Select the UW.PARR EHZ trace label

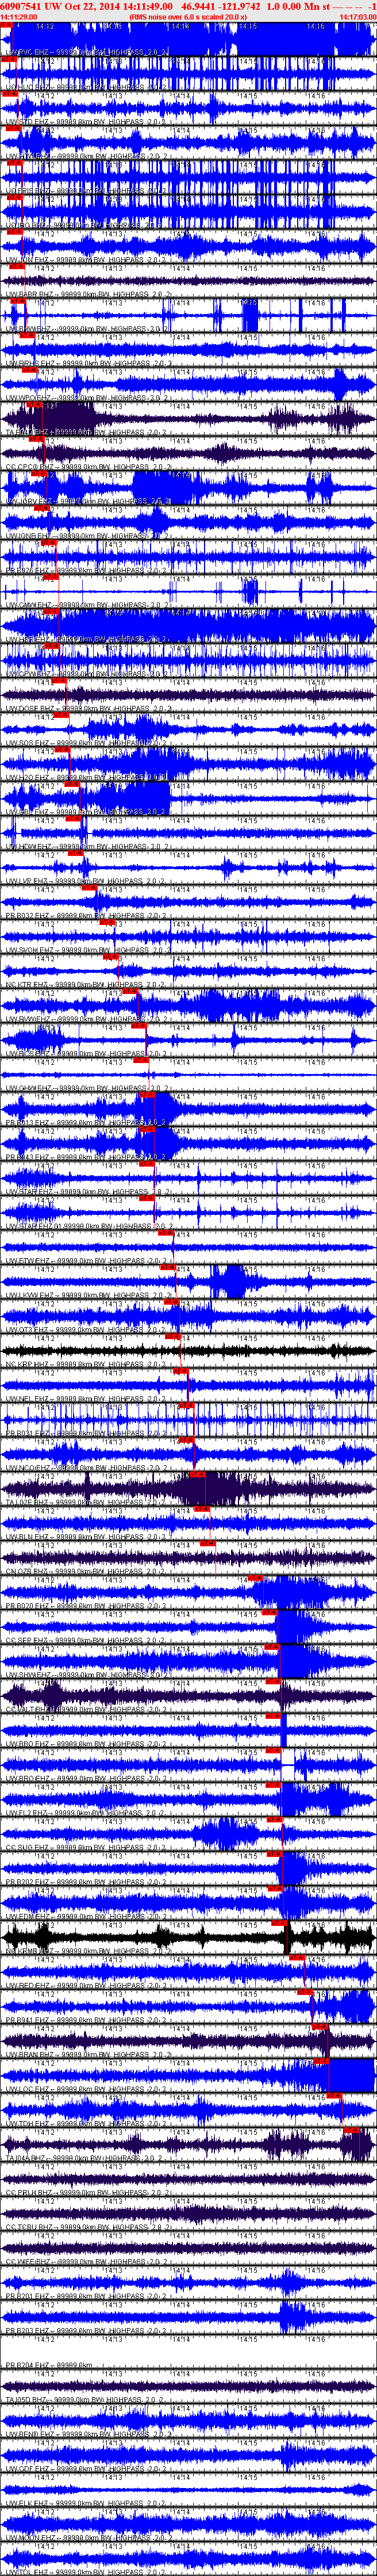point(88,295)
